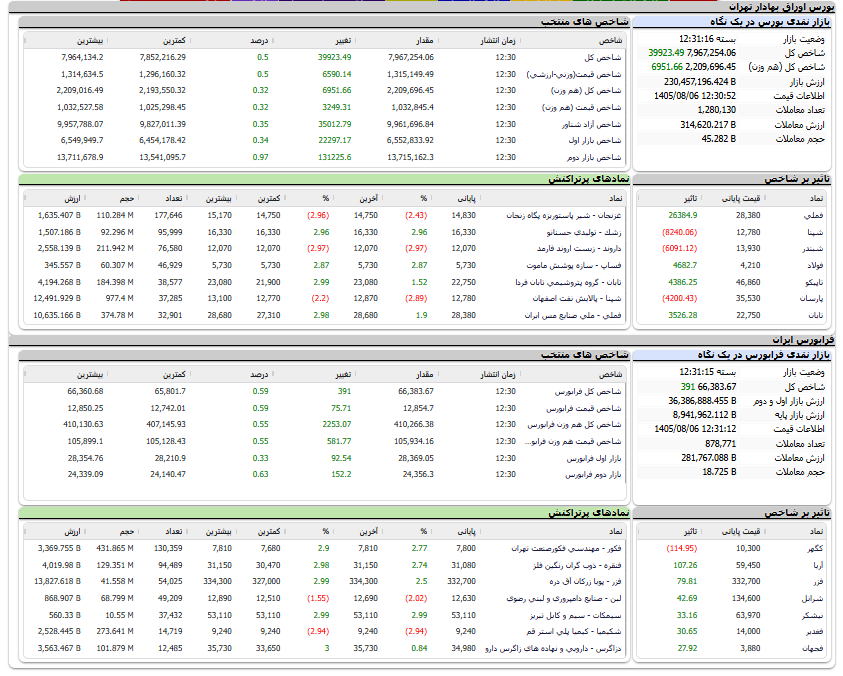Open عزنجان - شیر پاستوریزه پگاه زنجان symbol
This screenshot has width=843, height=676.
click(564, 216)
